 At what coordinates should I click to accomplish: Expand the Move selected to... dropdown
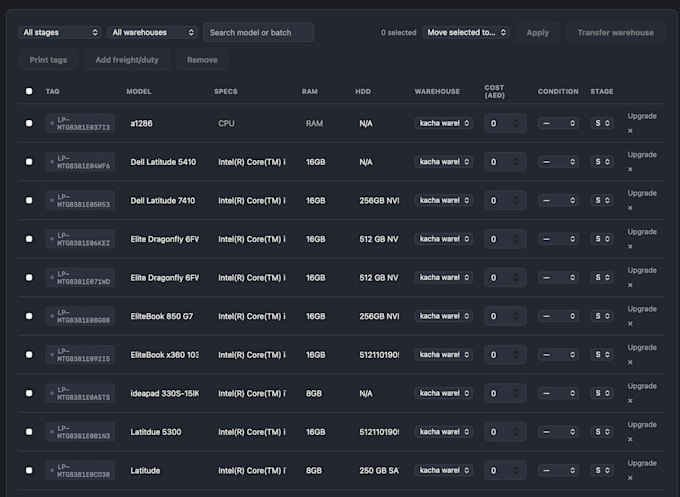tap(466, 33)
